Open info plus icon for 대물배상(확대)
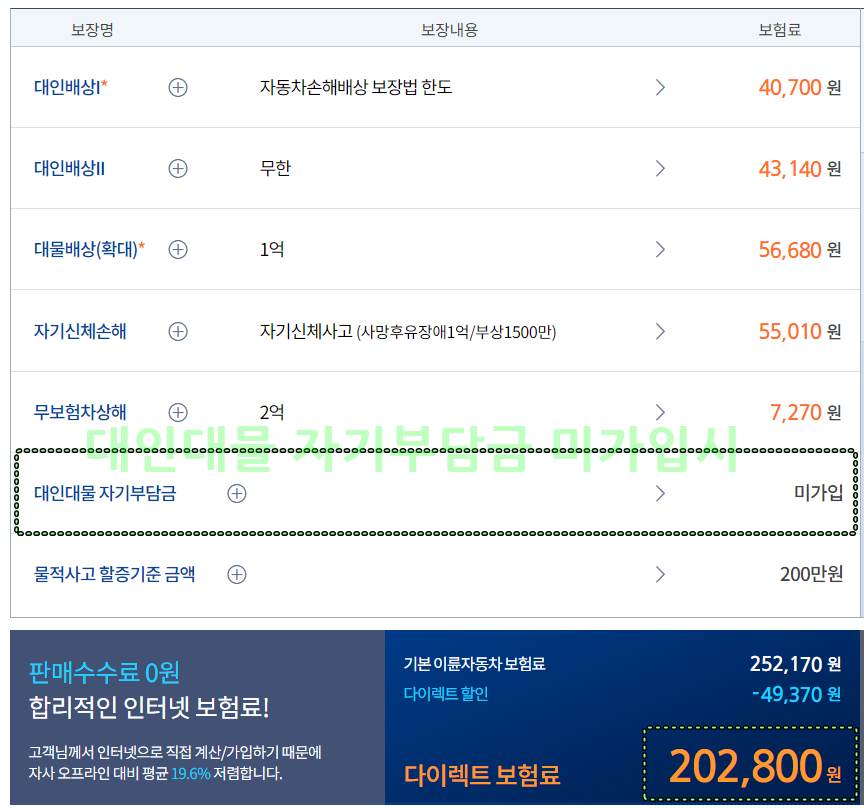864x808 pixels. pyautogui.click(x=178, y=250)
